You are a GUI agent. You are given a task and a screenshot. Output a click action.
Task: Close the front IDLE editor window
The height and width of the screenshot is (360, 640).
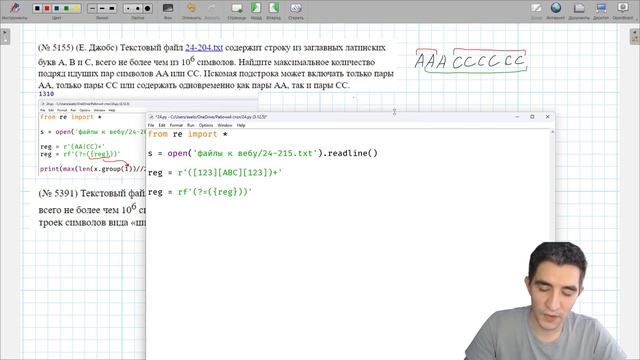click(x=547, y=117)
